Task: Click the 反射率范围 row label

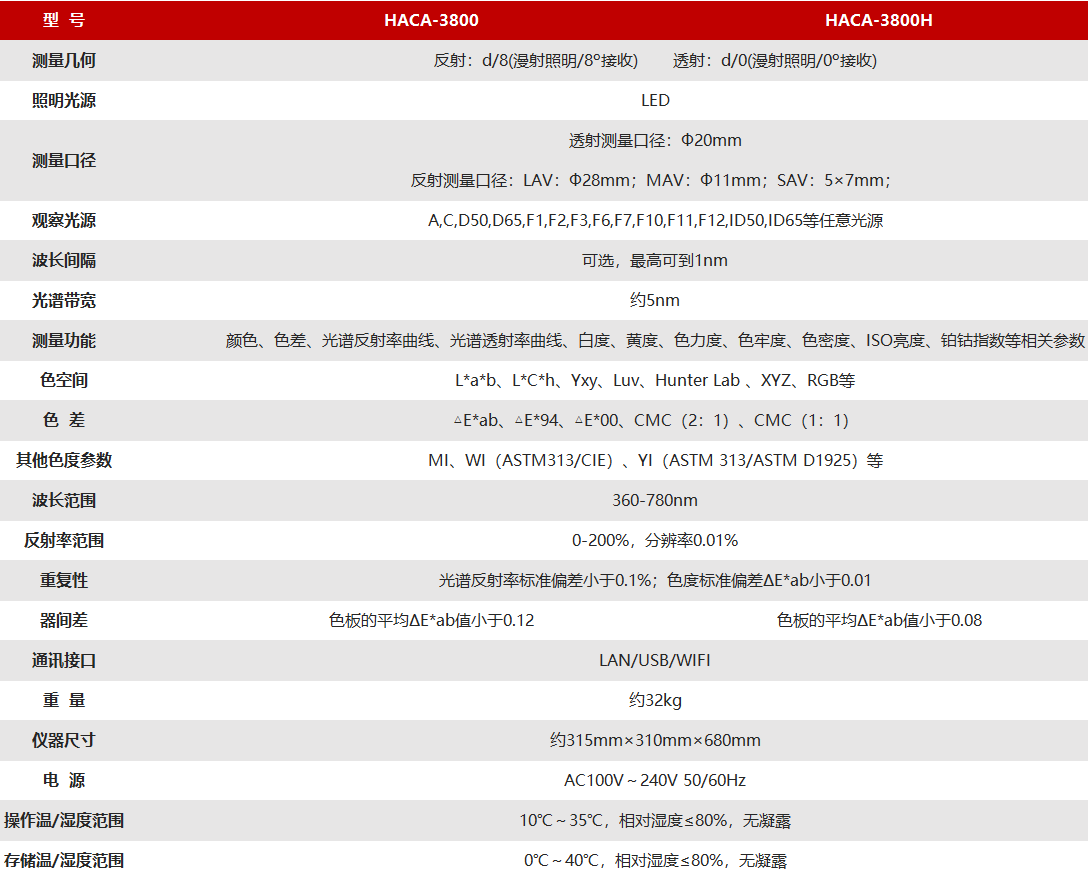Action: (x=64, y=540)
